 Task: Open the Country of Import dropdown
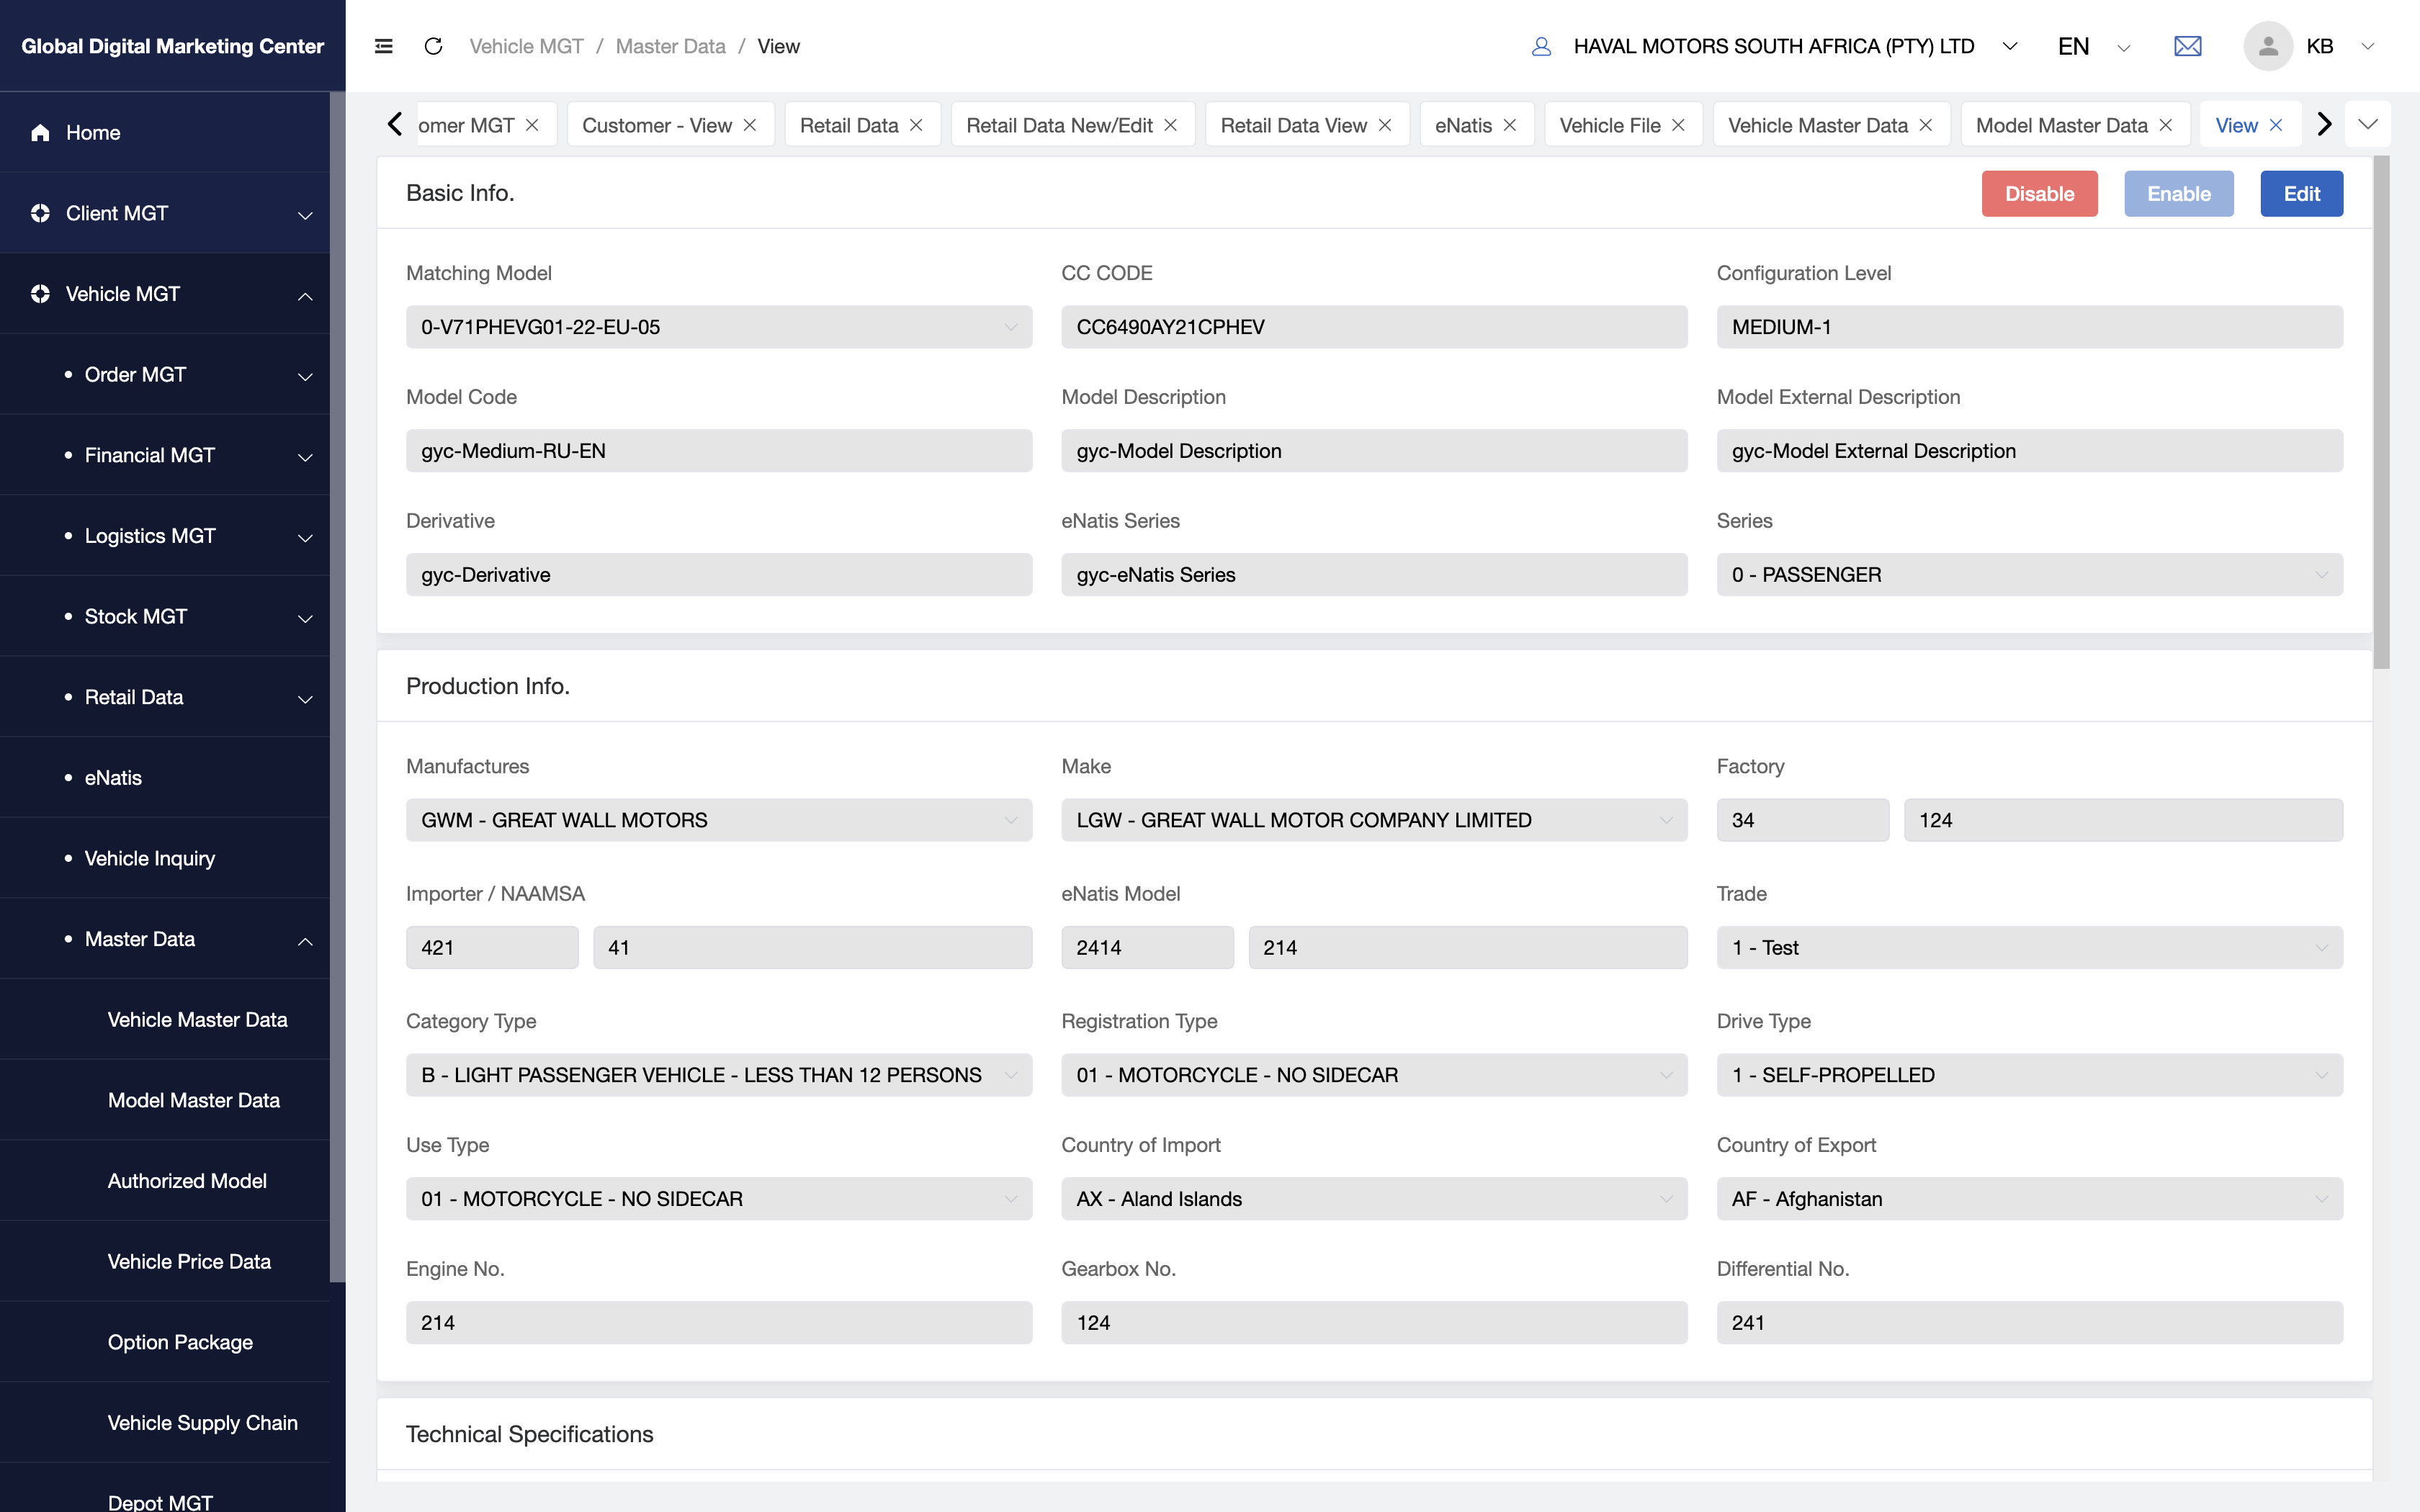pyautogui.click(x=1374, y=1199)
